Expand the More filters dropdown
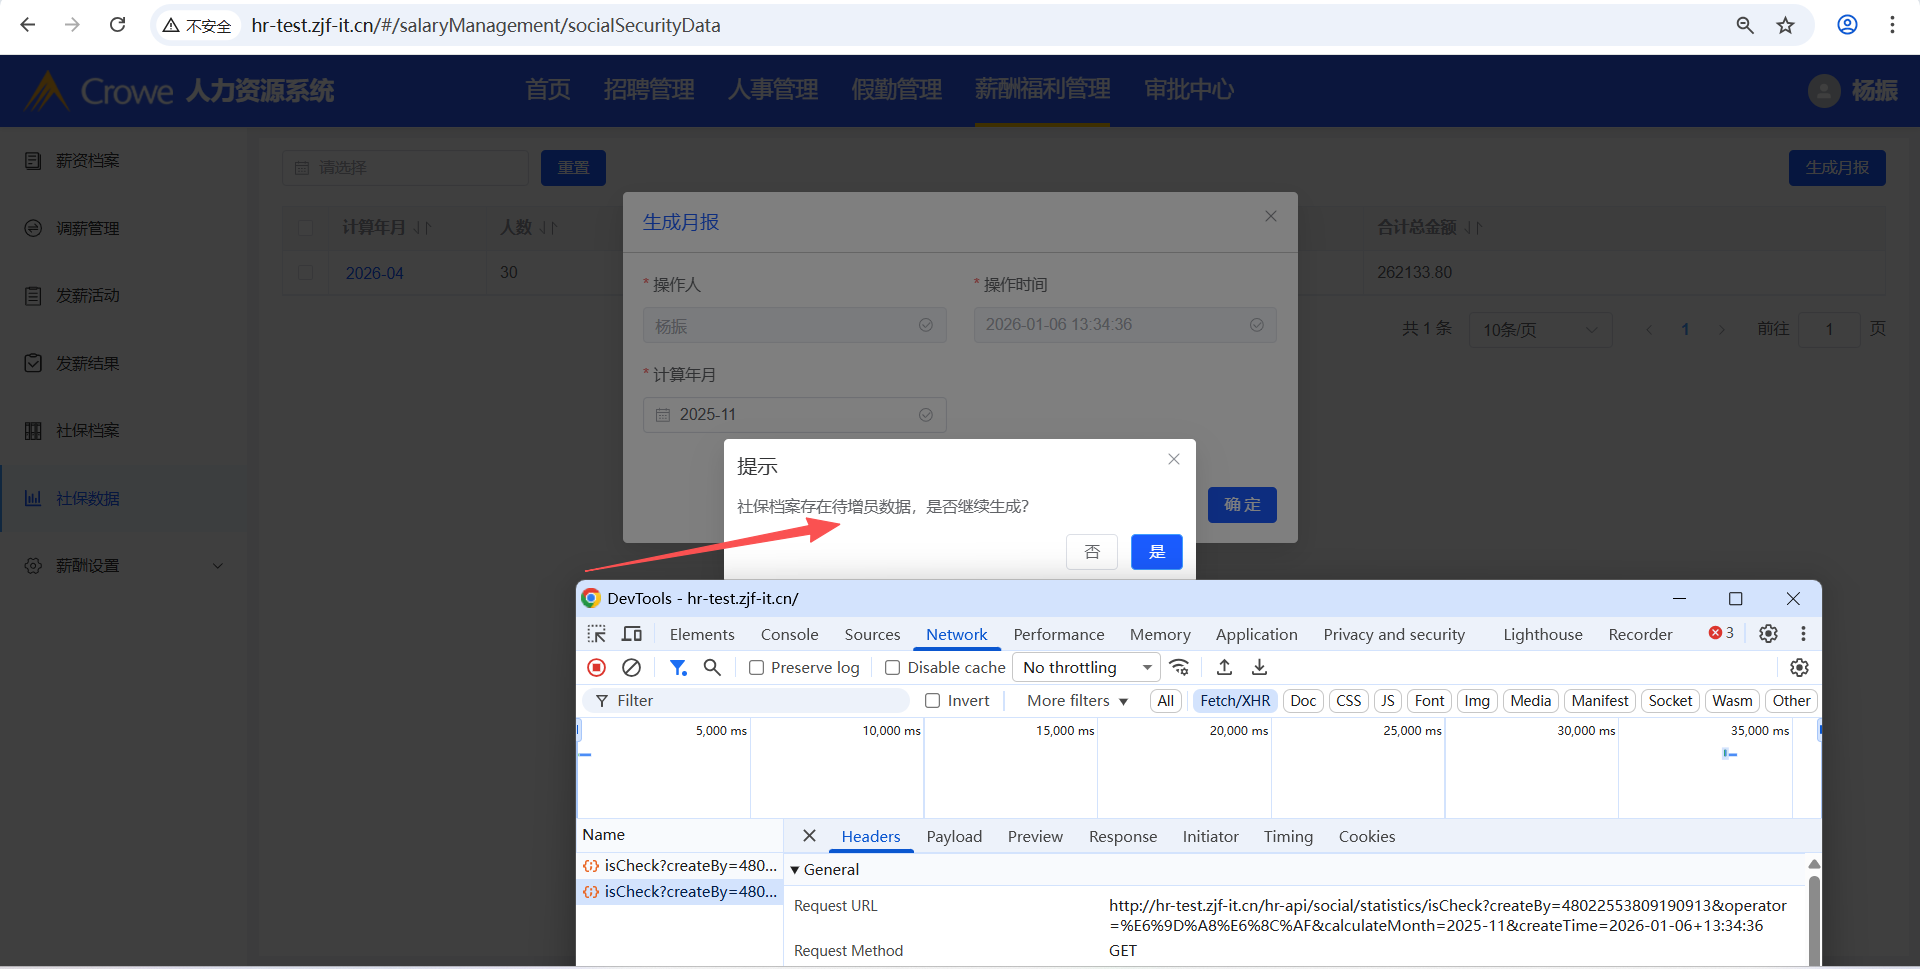Image resolution: width=1920 pixels, height=969 pixels. click(x=1077, y=701)
